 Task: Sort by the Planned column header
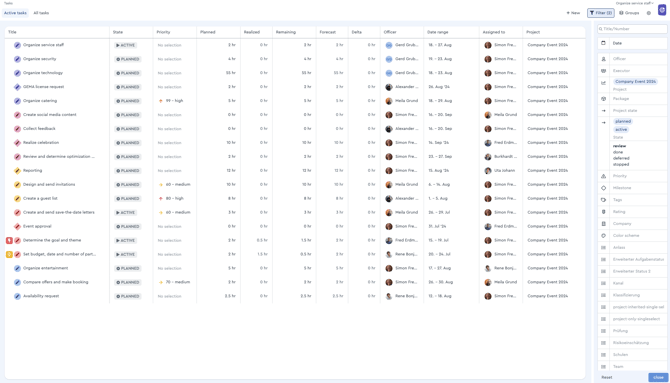pyautogui.click(x=208, y=32)
